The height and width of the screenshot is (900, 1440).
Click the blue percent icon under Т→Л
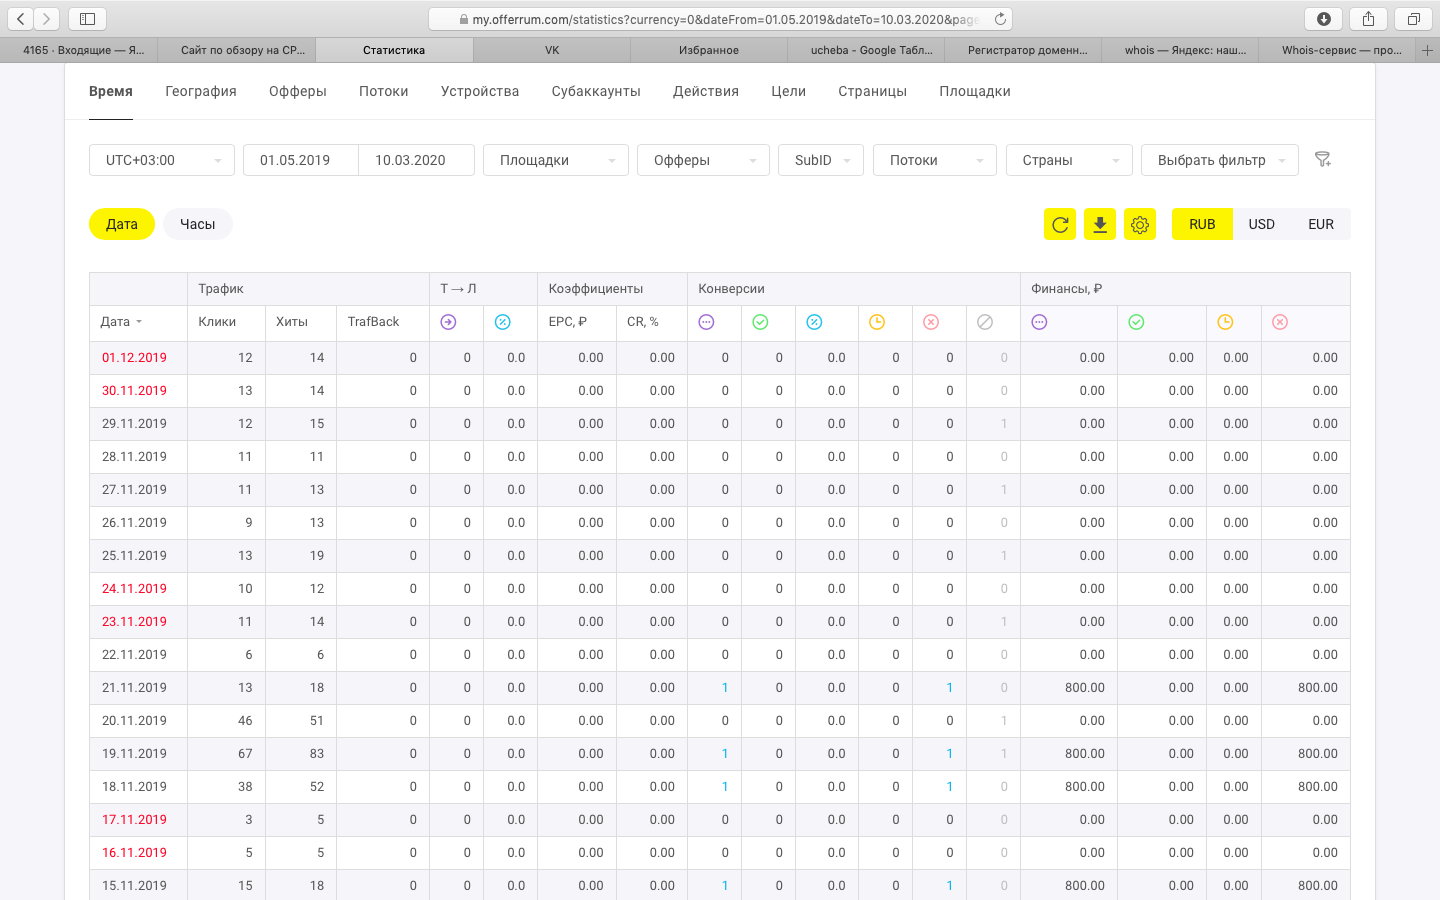(x=503, y=322)
